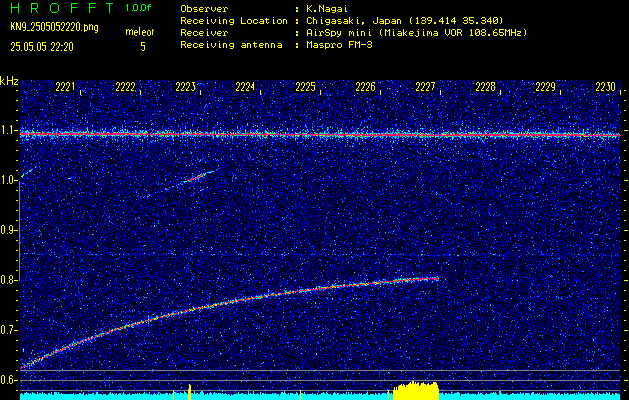
Task: Click the timestamp 25.05.05 22:20
Action: tap(42, 47)
